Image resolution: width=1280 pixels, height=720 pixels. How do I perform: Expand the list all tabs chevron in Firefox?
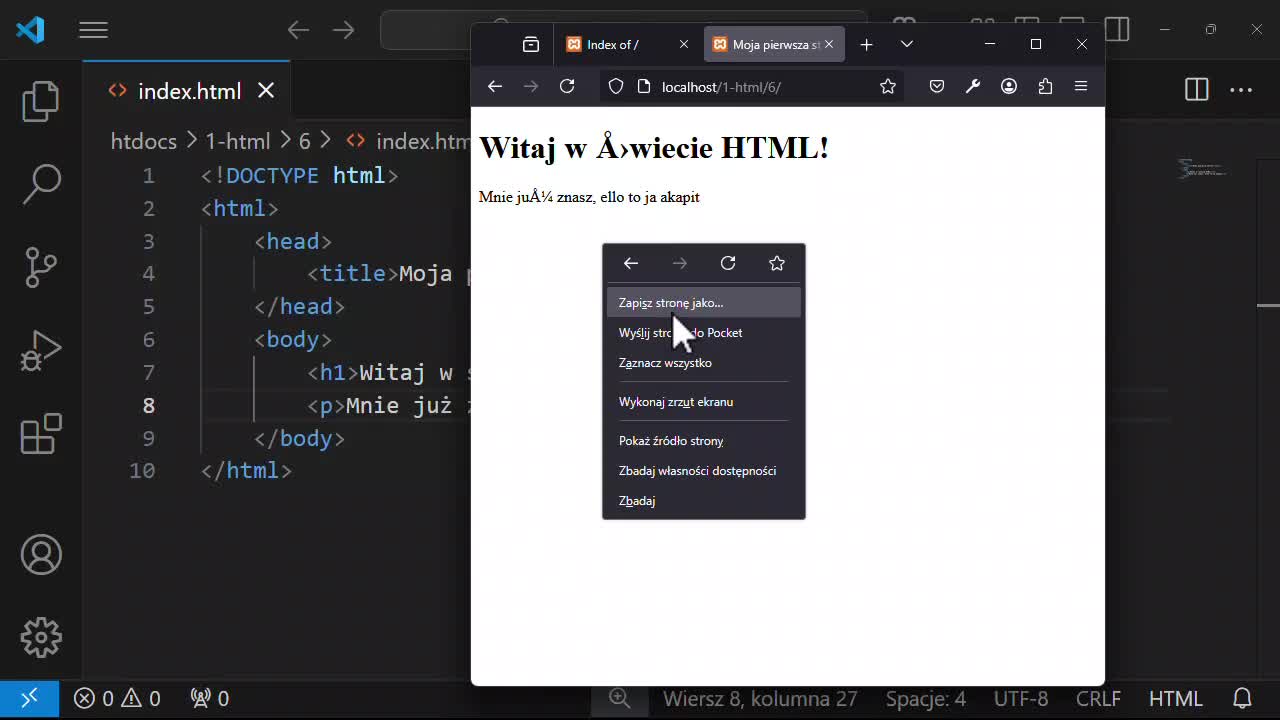pyautogui.click(x=907, y=44)
